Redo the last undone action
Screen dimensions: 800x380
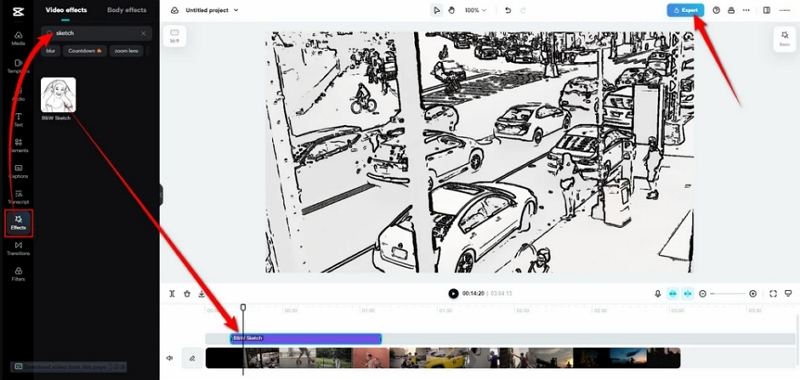point(523,10)
